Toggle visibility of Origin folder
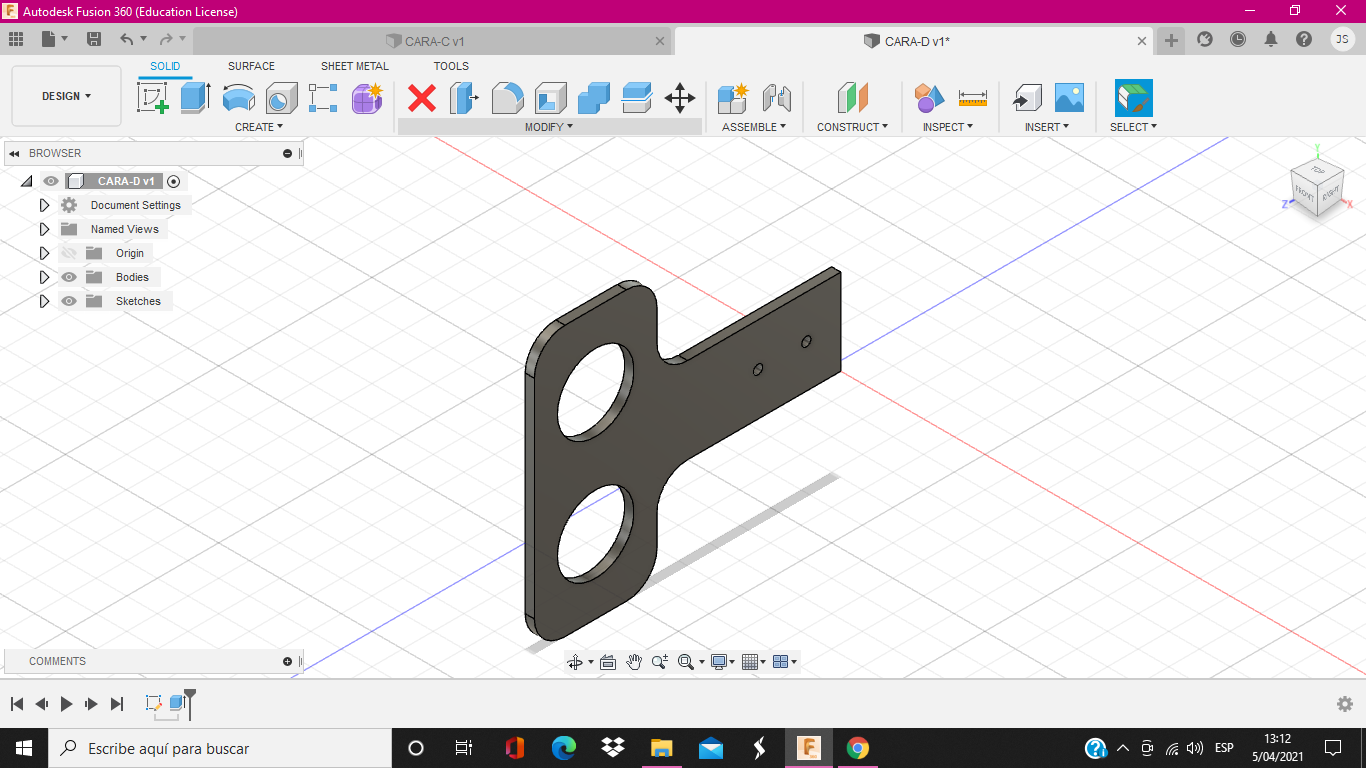The height and width of the screenshot is (768, 1366). (x=69, y=253)
